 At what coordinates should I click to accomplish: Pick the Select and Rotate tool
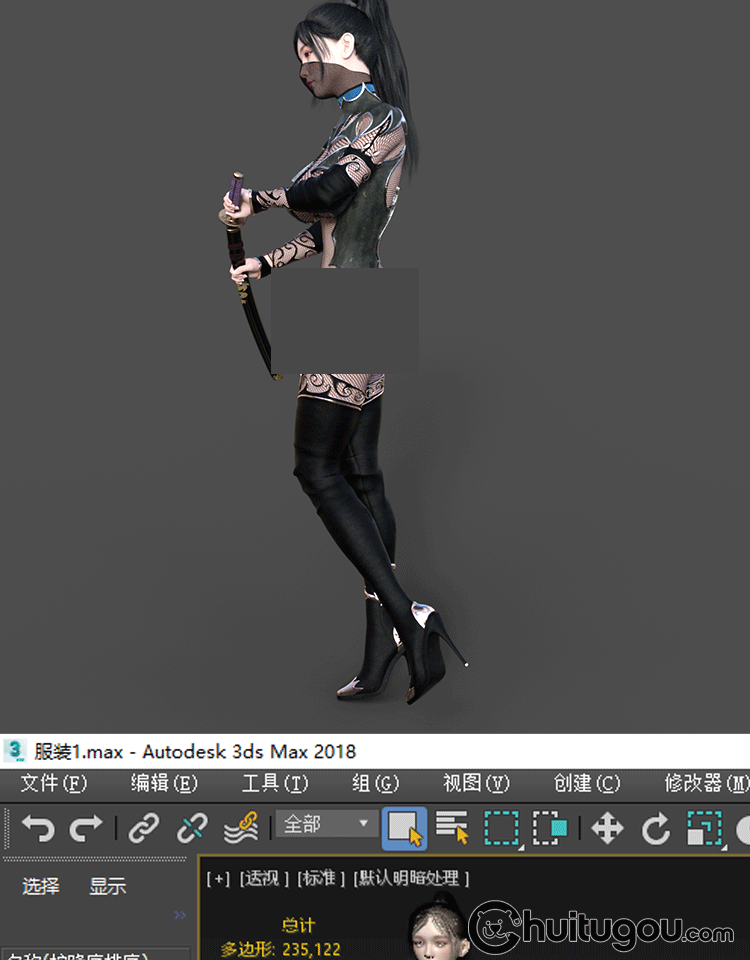tap(656, 828)
